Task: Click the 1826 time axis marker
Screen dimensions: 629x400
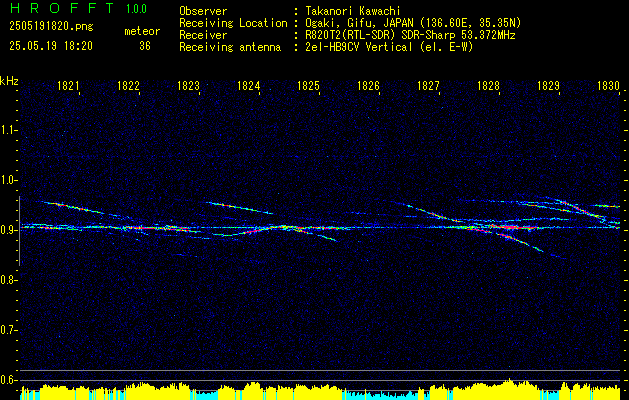Action: click(369, 86)
